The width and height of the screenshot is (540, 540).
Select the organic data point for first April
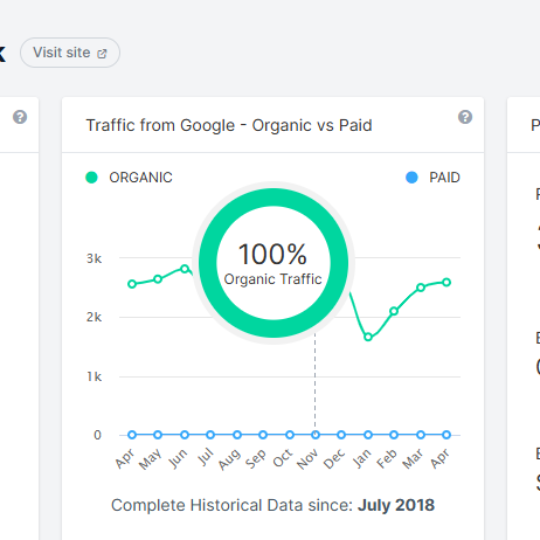(132, 284)
